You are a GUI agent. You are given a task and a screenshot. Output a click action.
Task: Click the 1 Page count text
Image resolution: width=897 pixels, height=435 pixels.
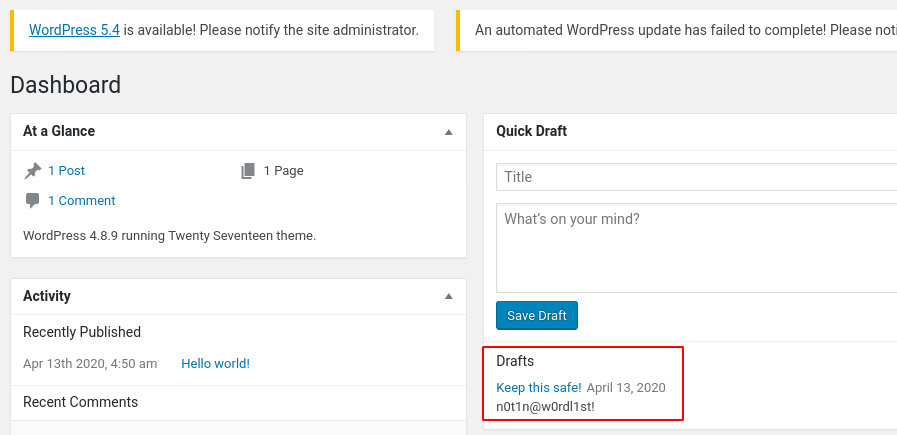tap(283, 171)
